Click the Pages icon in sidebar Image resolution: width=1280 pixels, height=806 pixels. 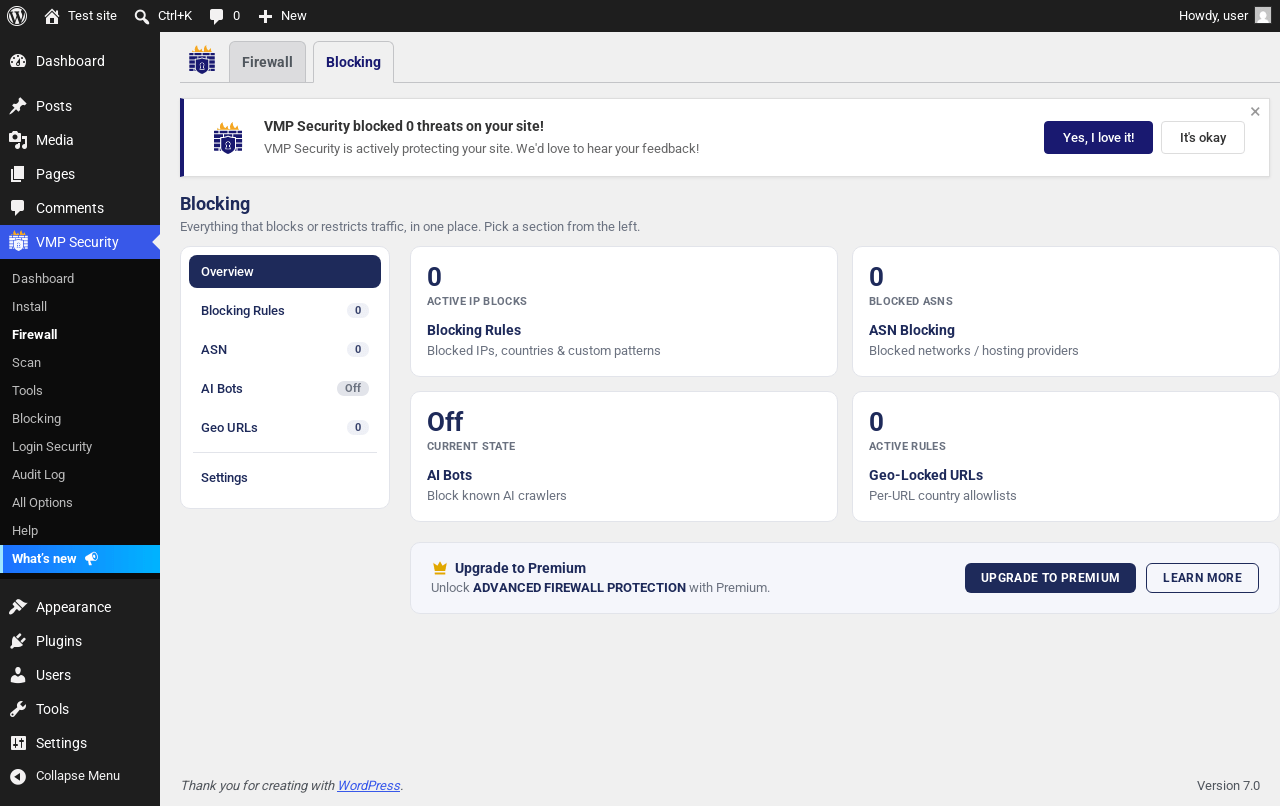[18, 174]
